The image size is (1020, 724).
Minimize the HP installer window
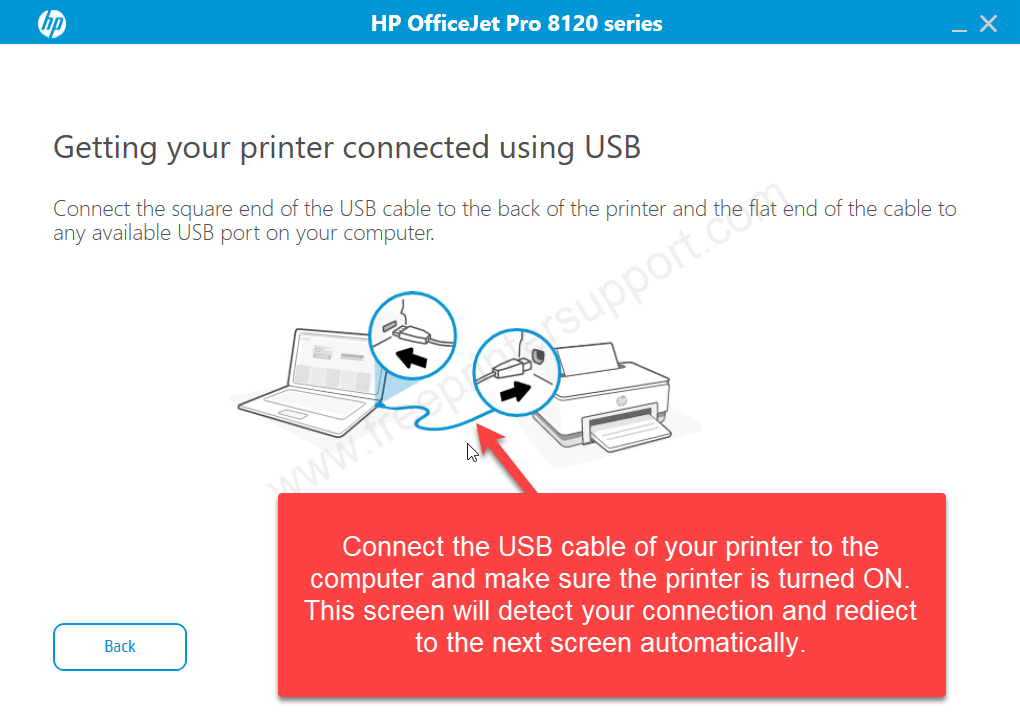pos(959,25)
